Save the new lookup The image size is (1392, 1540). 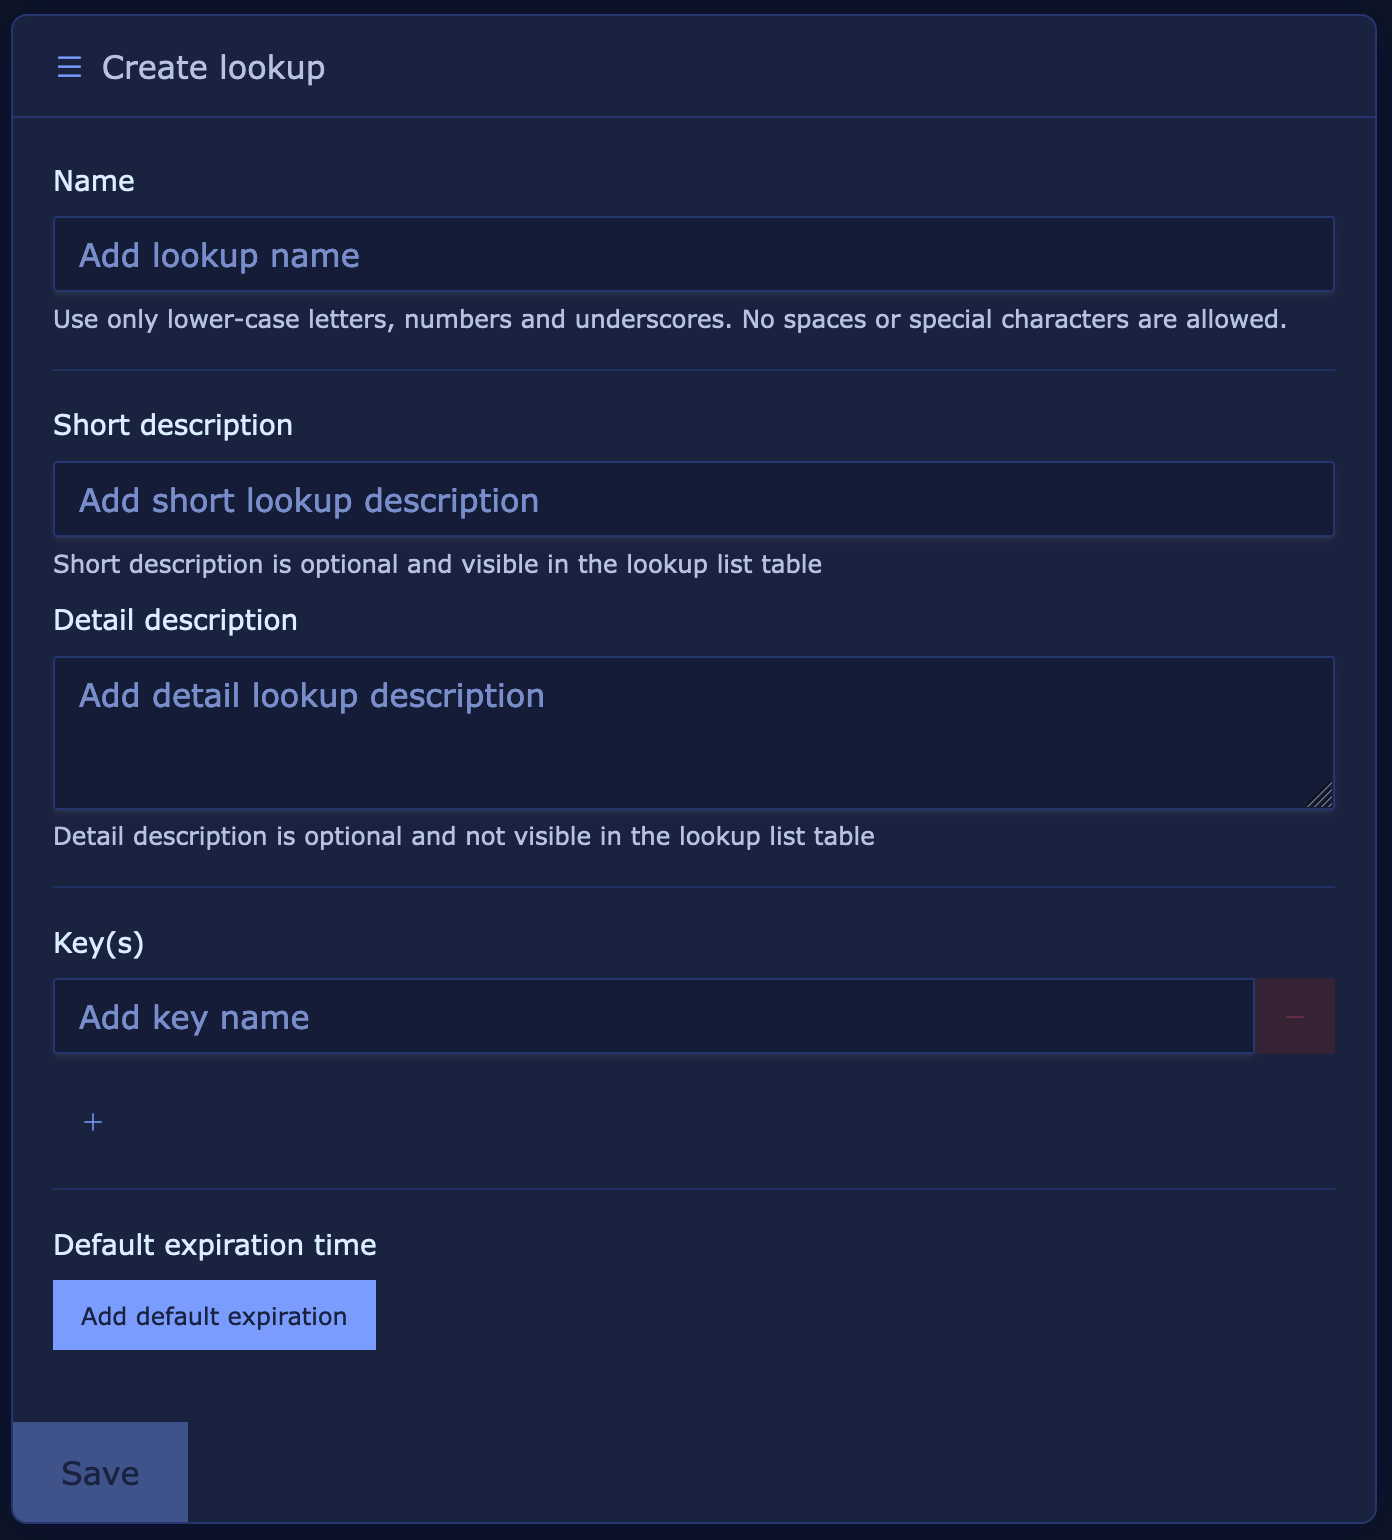(100, 1472)
